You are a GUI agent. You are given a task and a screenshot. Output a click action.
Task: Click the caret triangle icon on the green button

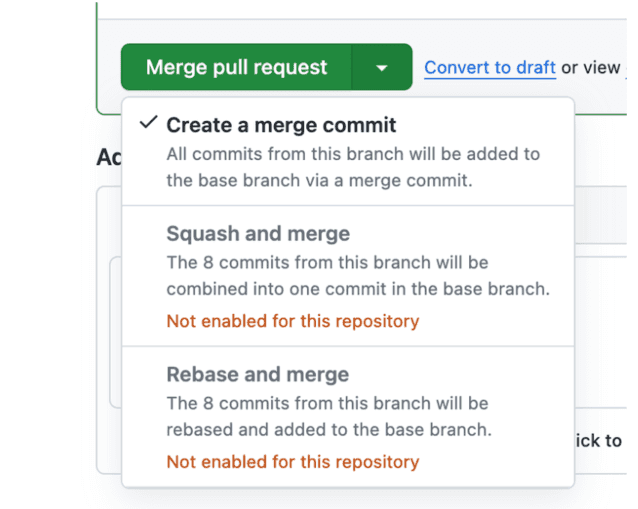pos(382,69)
